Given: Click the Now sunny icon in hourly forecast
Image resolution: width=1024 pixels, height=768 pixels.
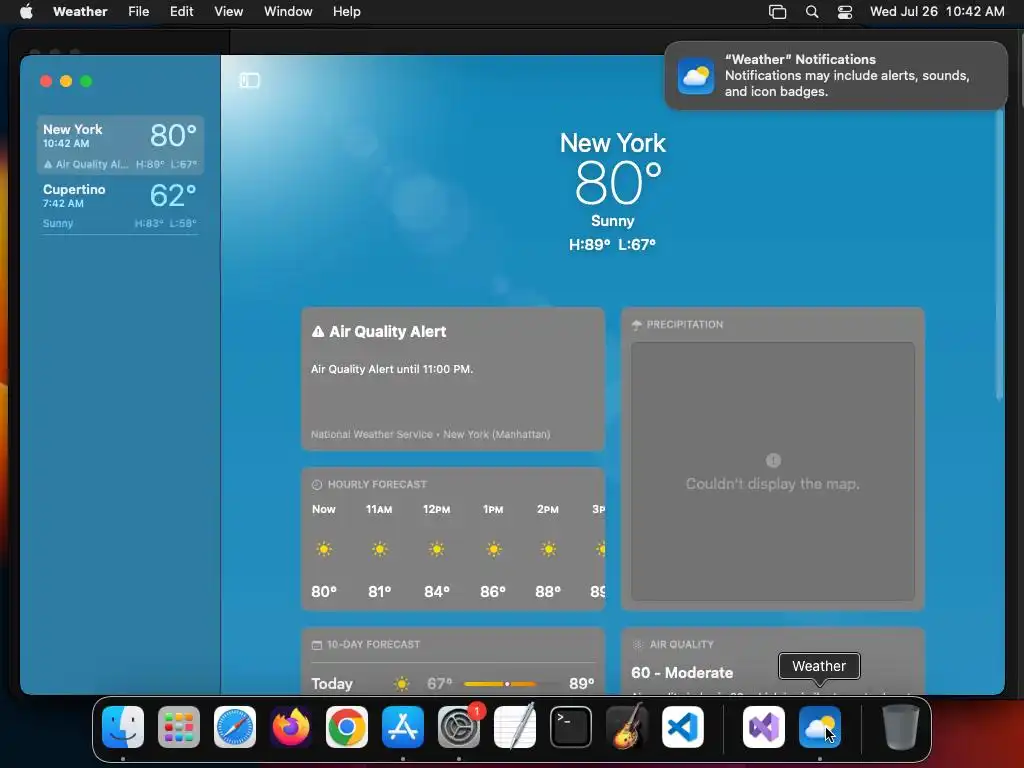Looking at the screenshot, I should pyautogui.click(x=324, y=549).
